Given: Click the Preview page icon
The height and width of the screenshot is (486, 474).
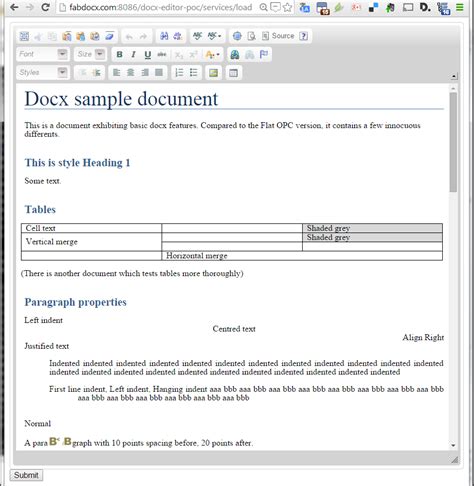Looking at the screenshot, I should (x=251, y=36).
